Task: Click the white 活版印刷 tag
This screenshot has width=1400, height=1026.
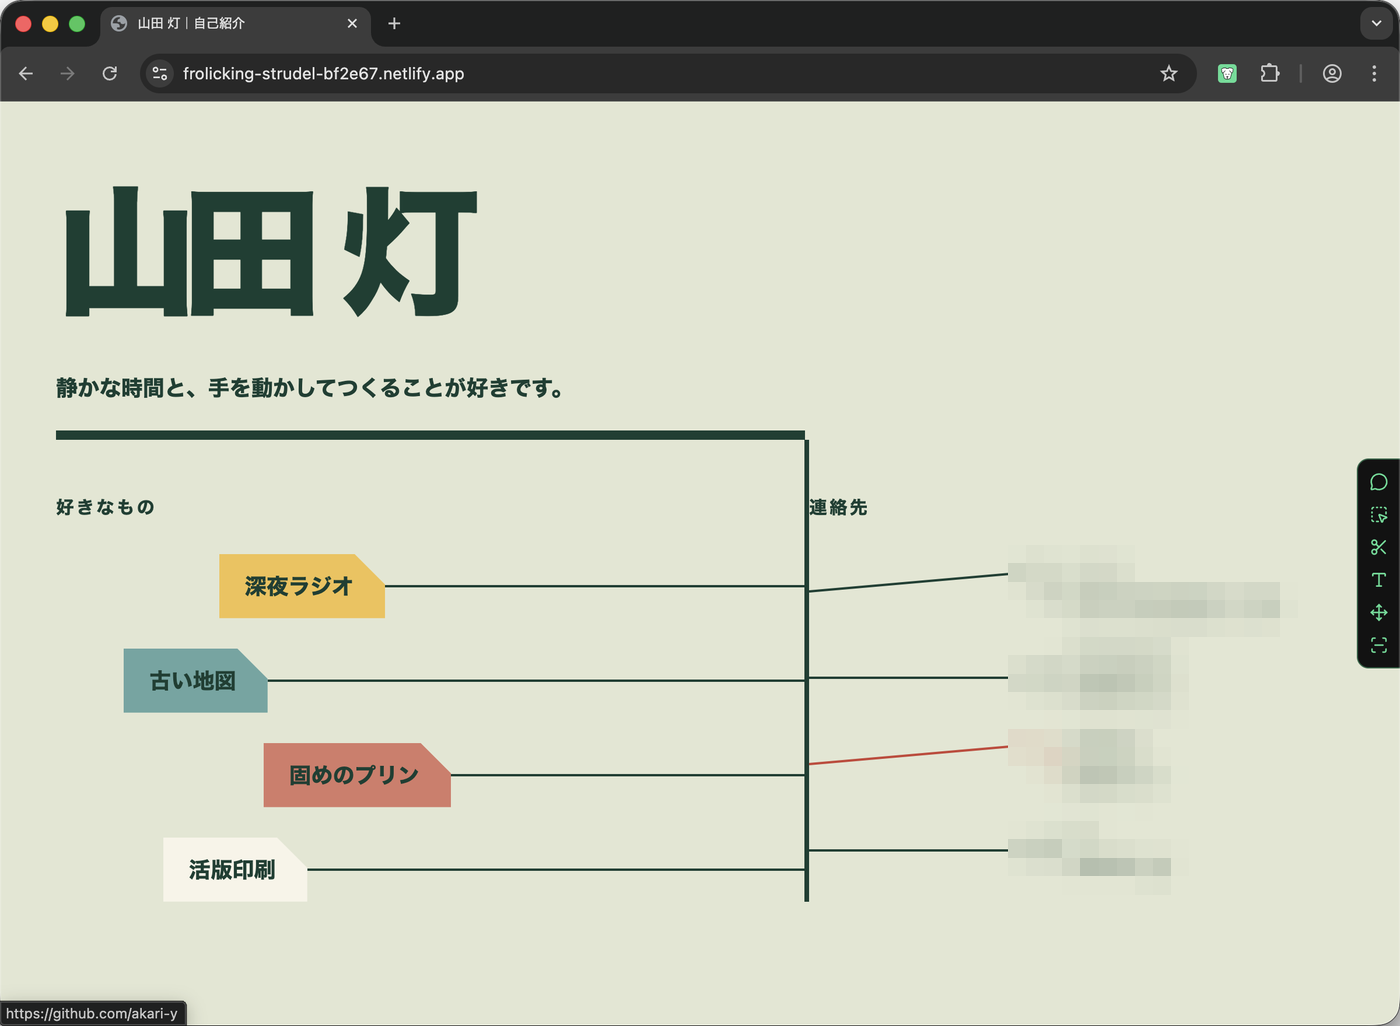Action: pyautogui.click(x=235, y=870)
